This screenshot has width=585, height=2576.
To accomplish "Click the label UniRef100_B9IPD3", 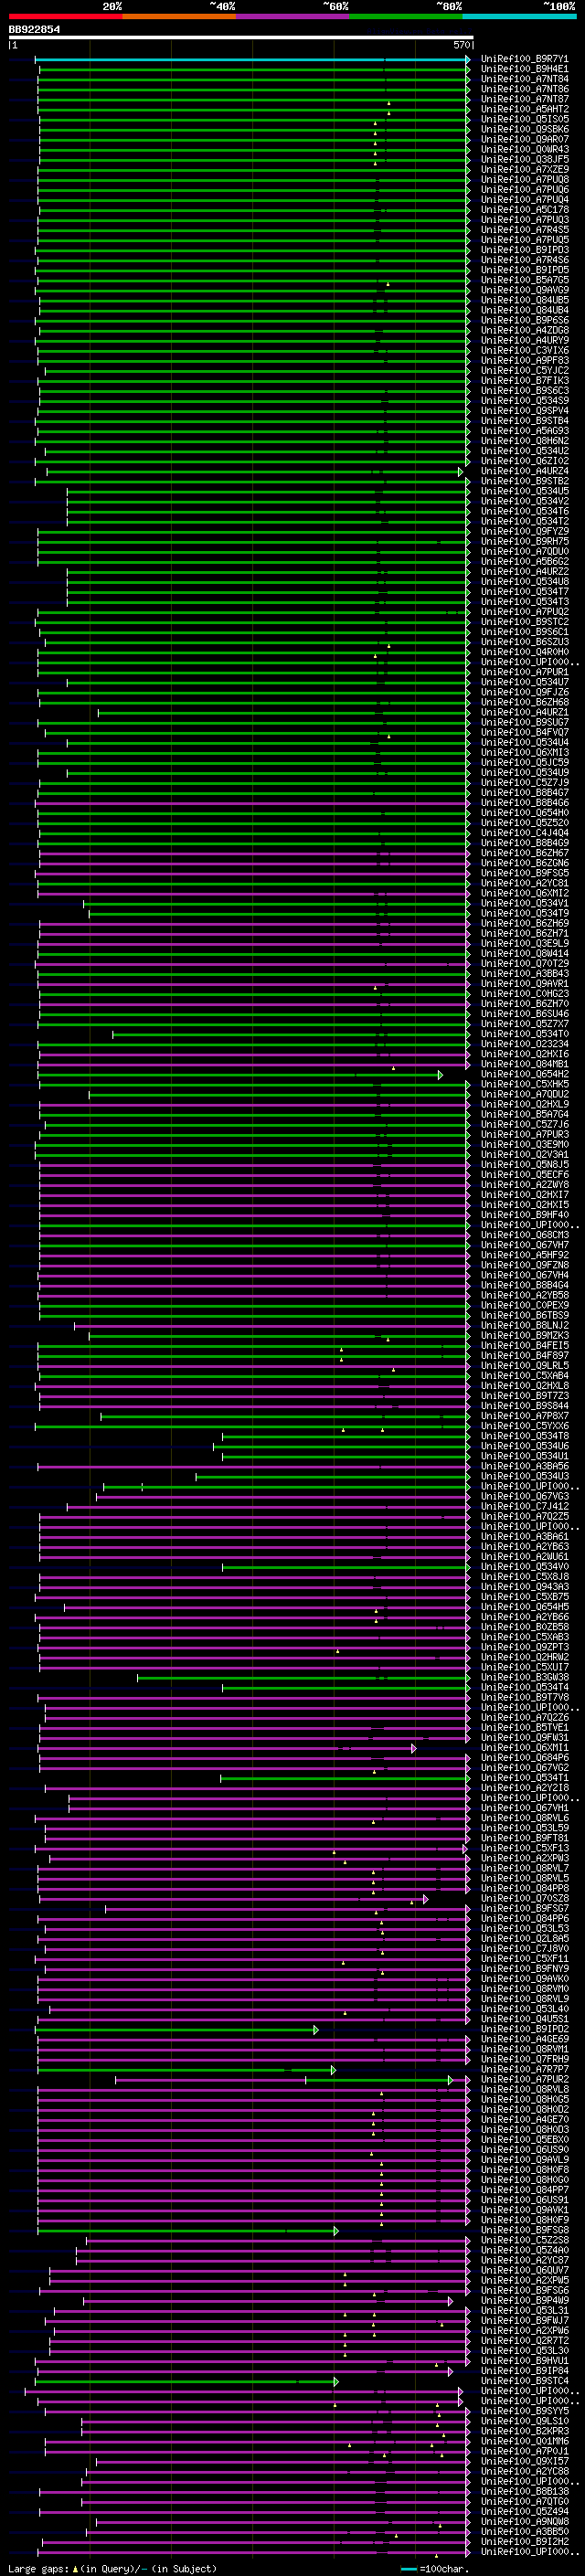I will tap(524, 251).
